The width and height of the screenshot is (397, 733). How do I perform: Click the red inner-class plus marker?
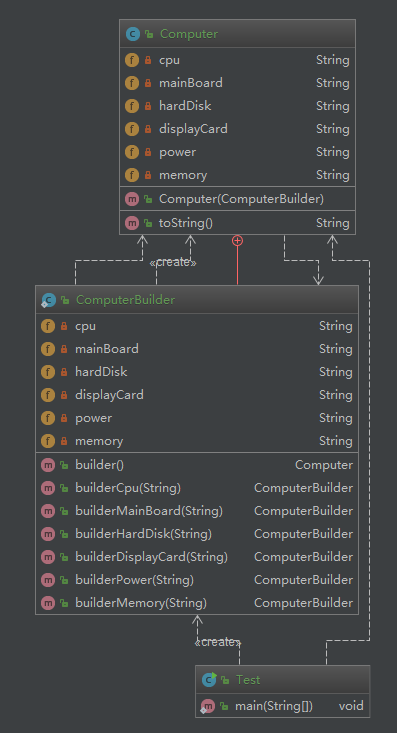[238, 241]
